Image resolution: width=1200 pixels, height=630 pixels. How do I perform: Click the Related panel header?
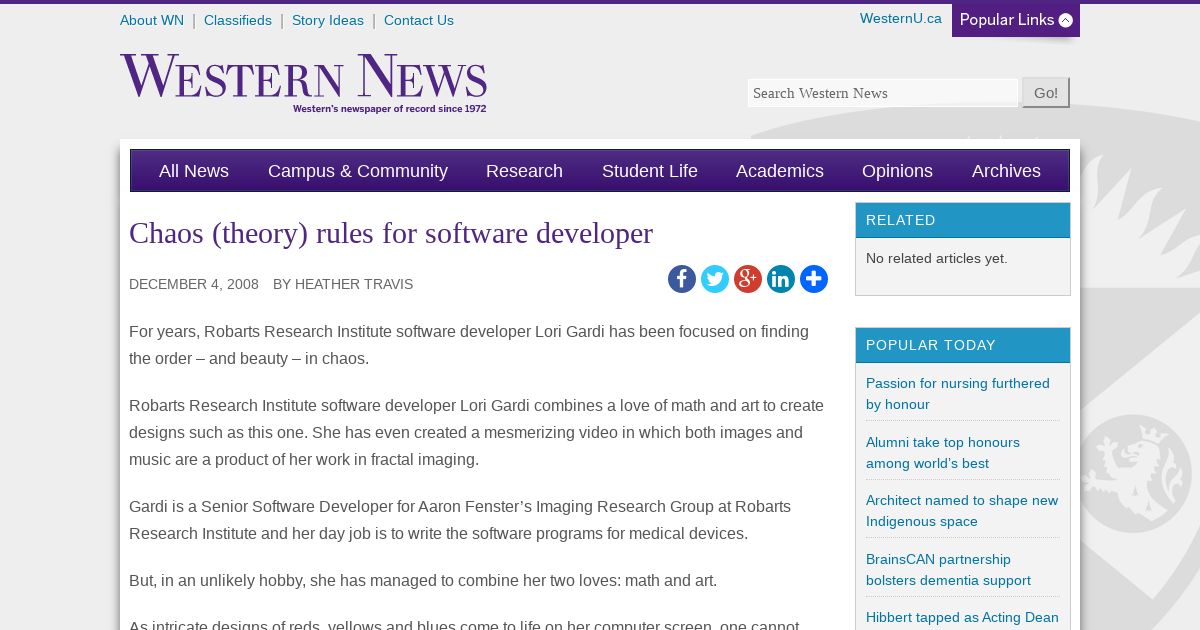coord(963,220)
